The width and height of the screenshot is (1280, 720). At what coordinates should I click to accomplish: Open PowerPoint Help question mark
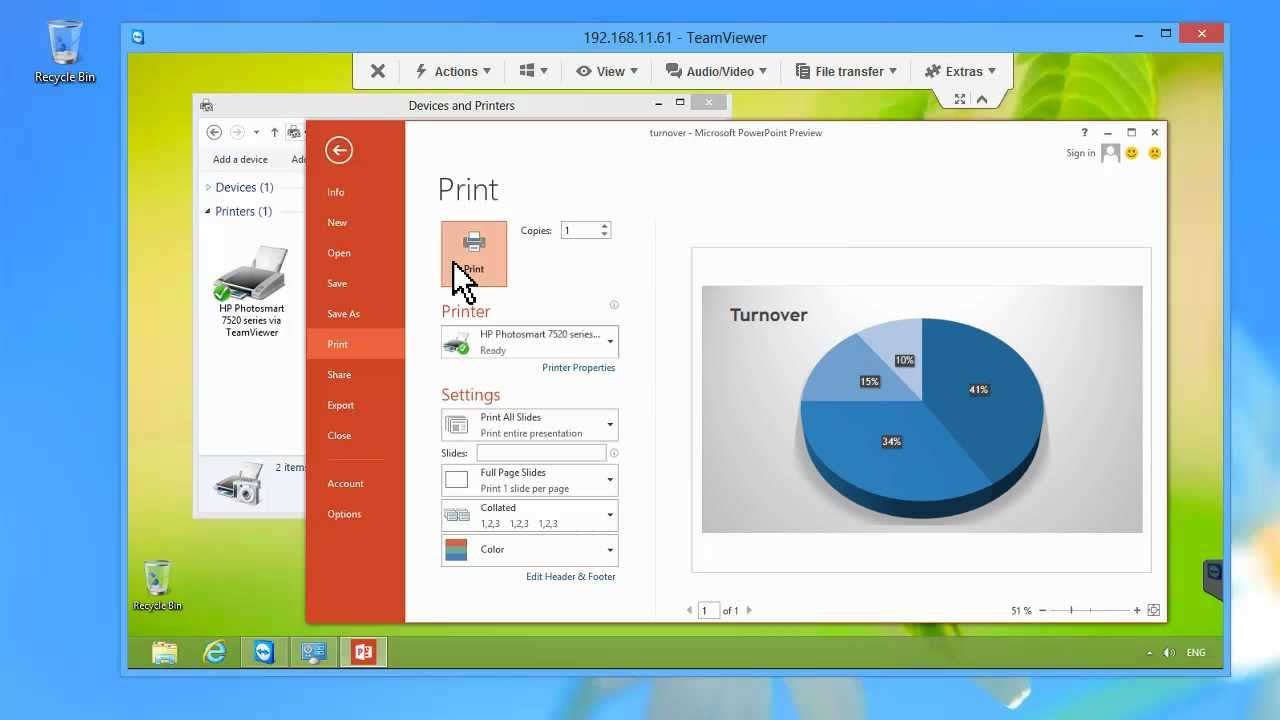coord(1084,132)
